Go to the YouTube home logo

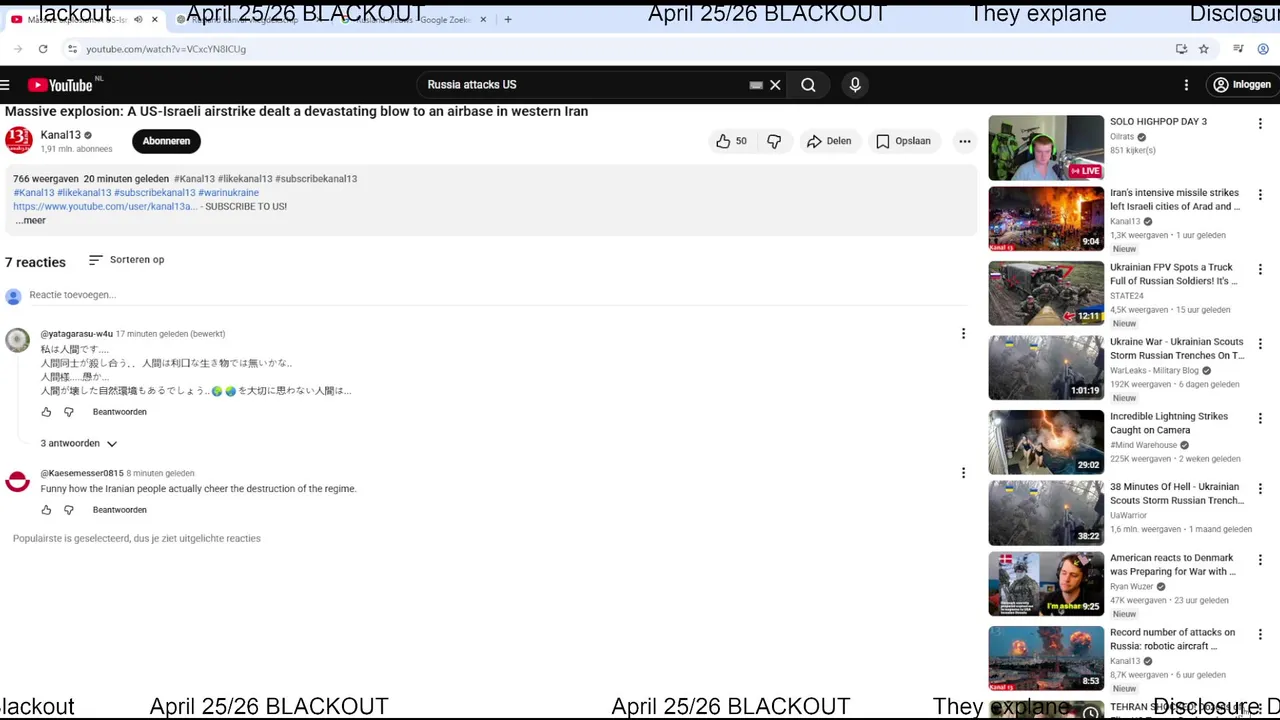click(x=60, y=85)
